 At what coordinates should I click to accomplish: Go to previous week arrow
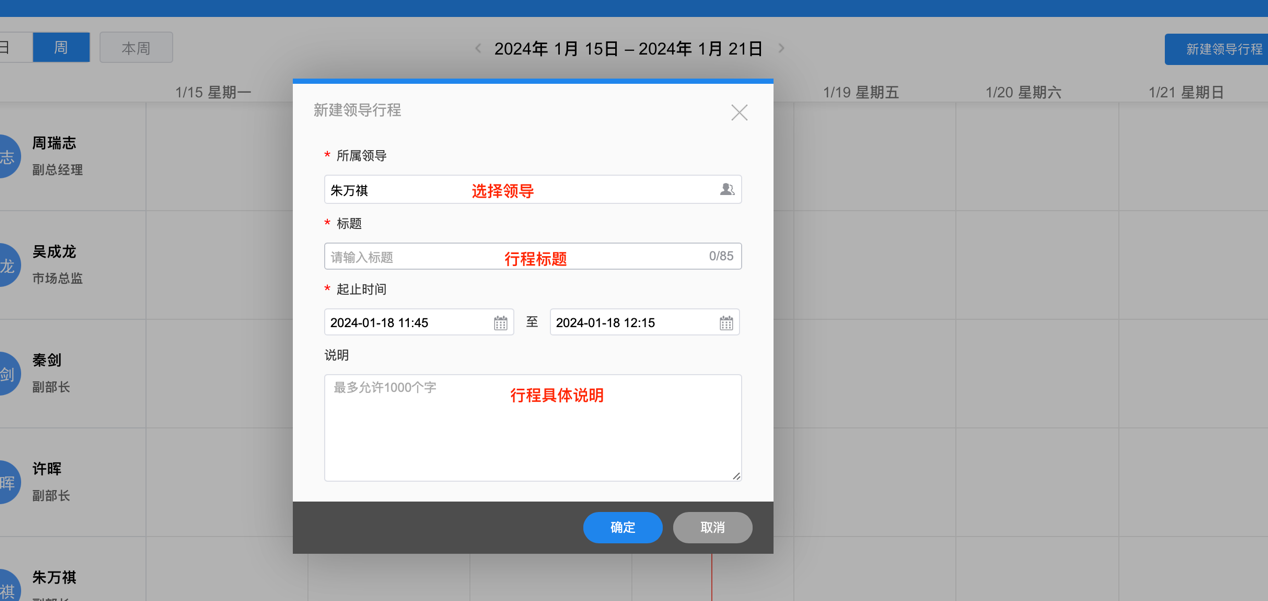coord(478,48)
